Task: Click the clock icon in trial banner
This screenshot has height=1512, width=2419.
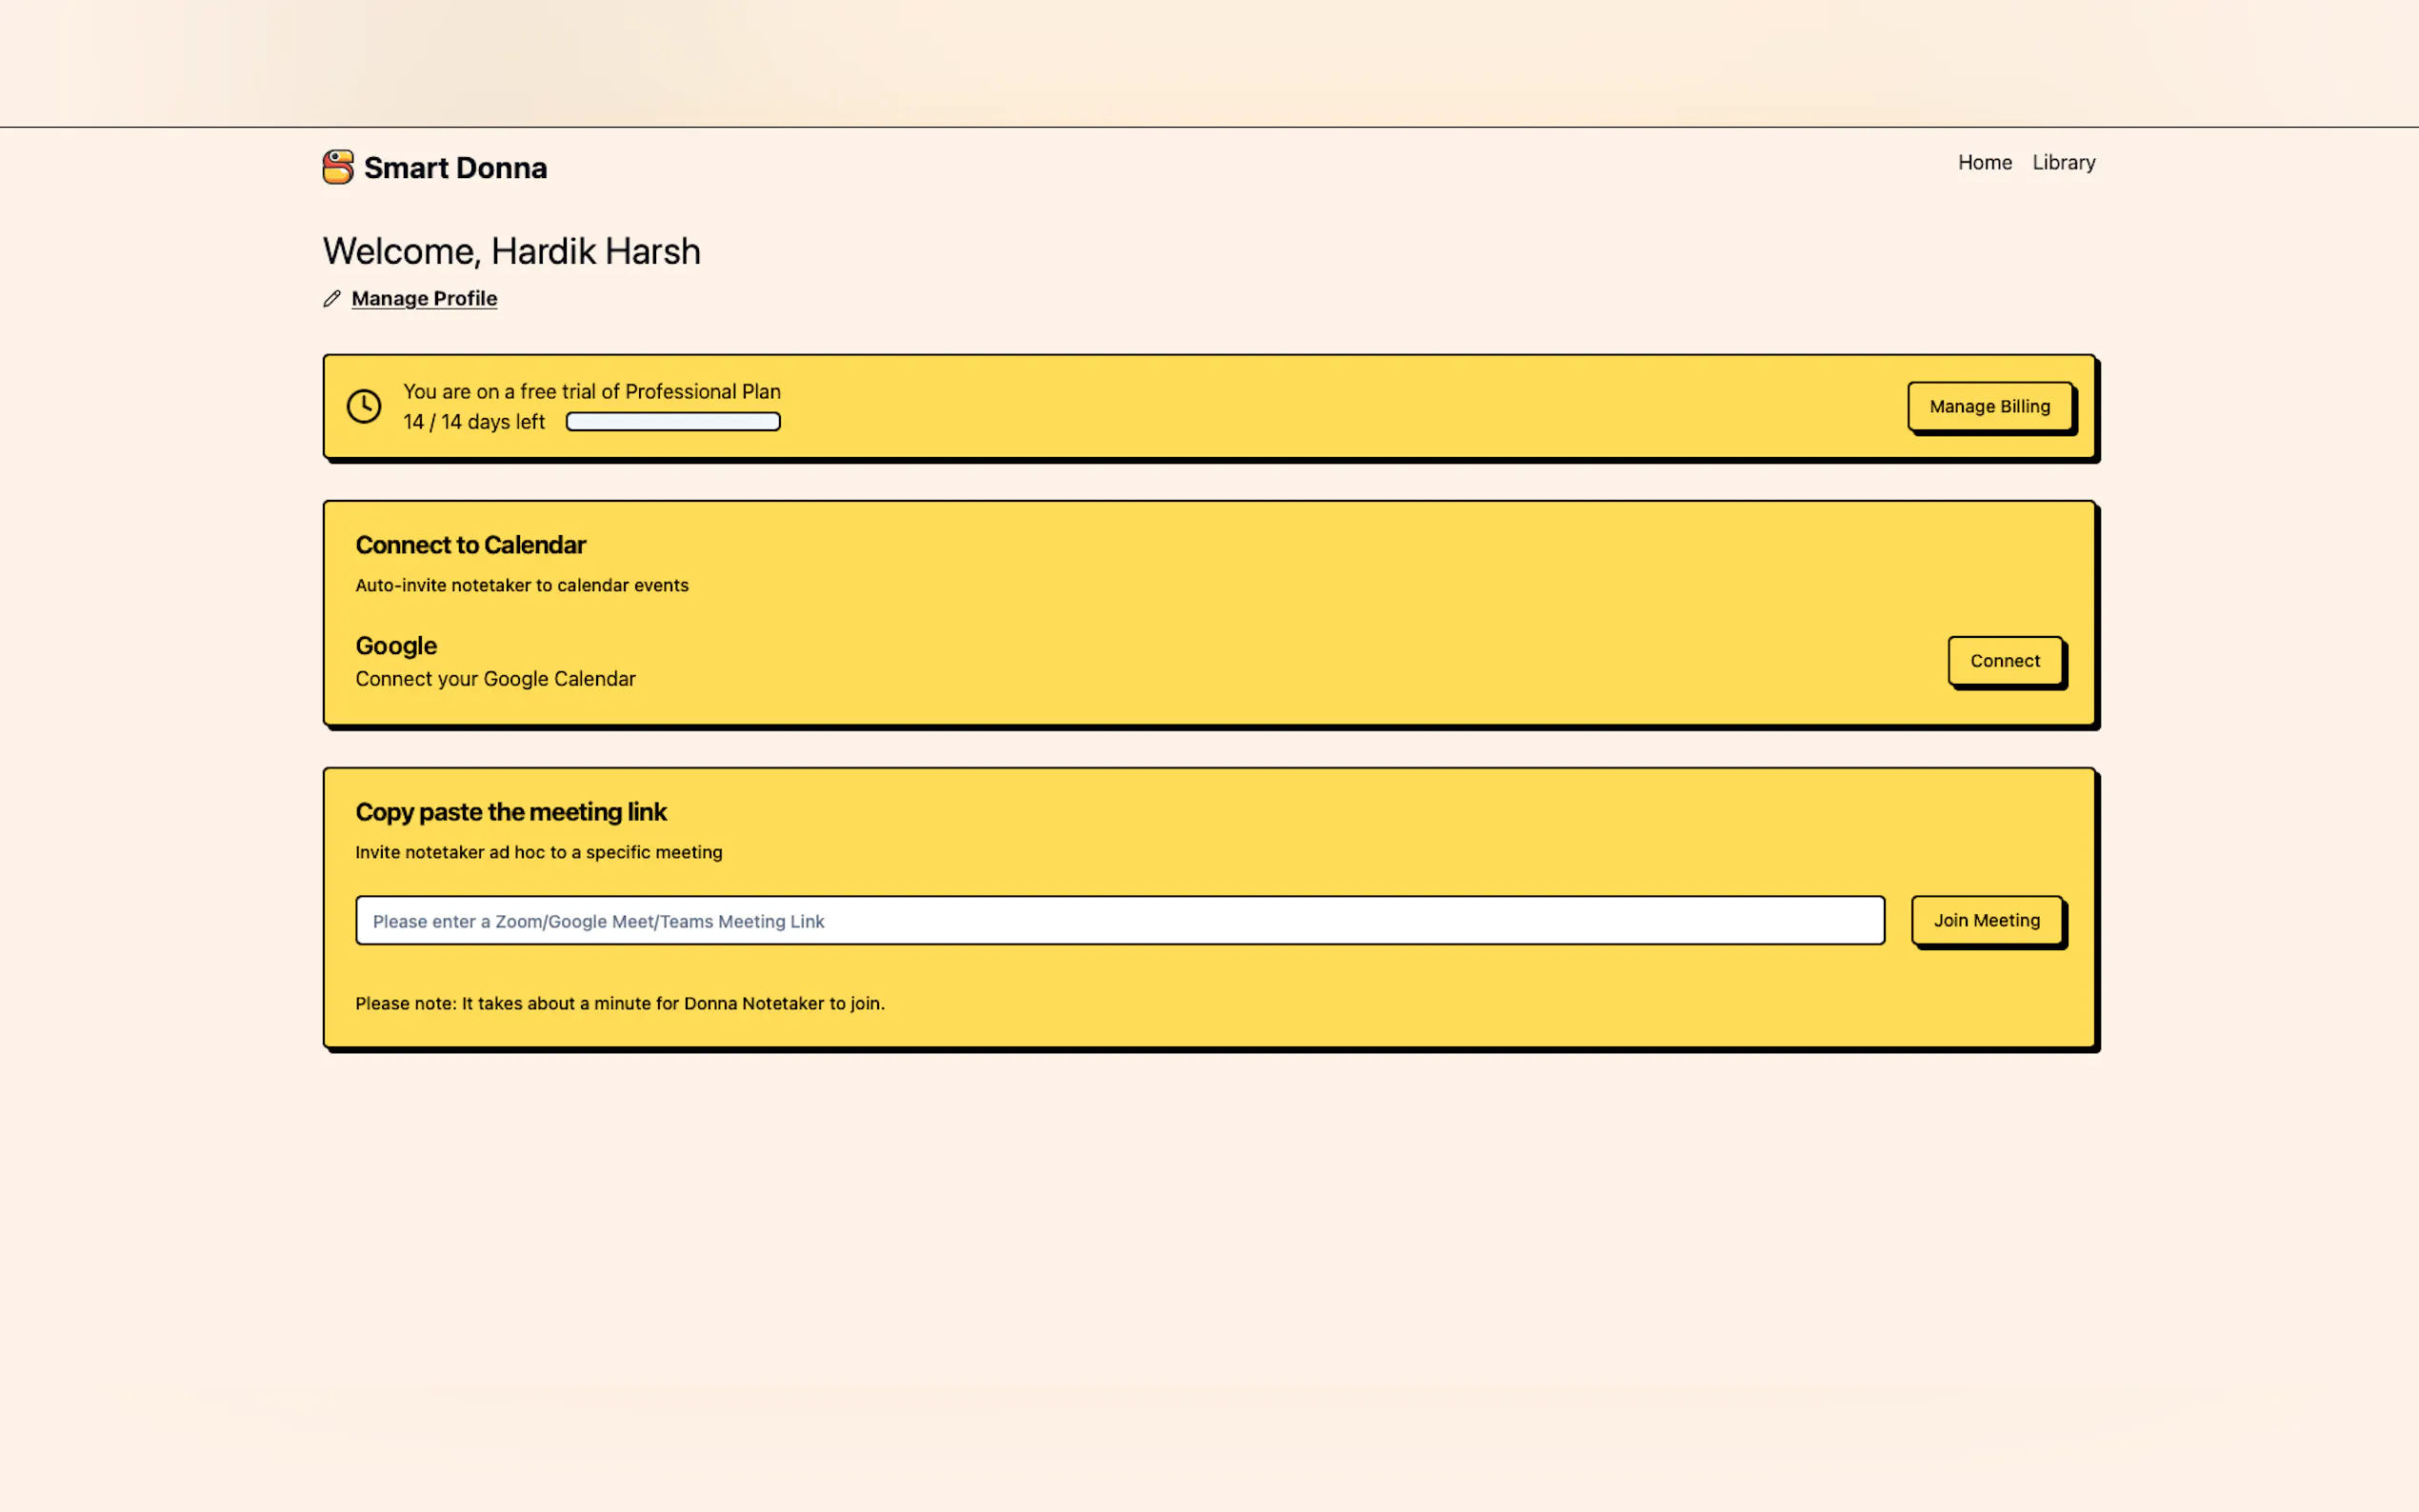Action: pyautogui.click(x=364, y=406)
